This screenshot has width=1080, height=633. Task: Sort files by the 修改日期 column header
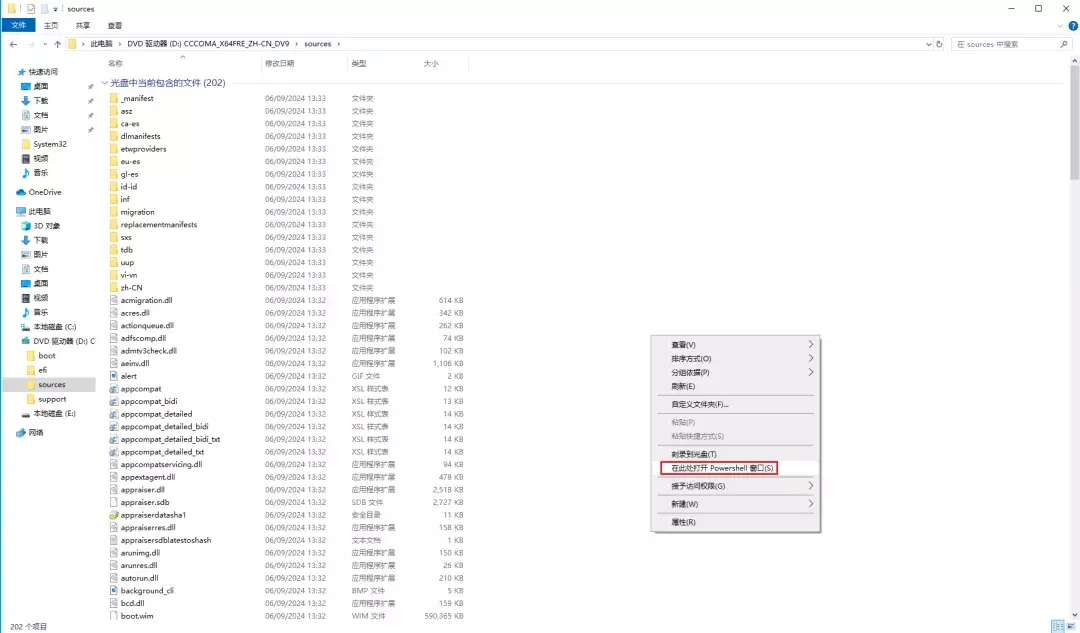pos(279,63)
